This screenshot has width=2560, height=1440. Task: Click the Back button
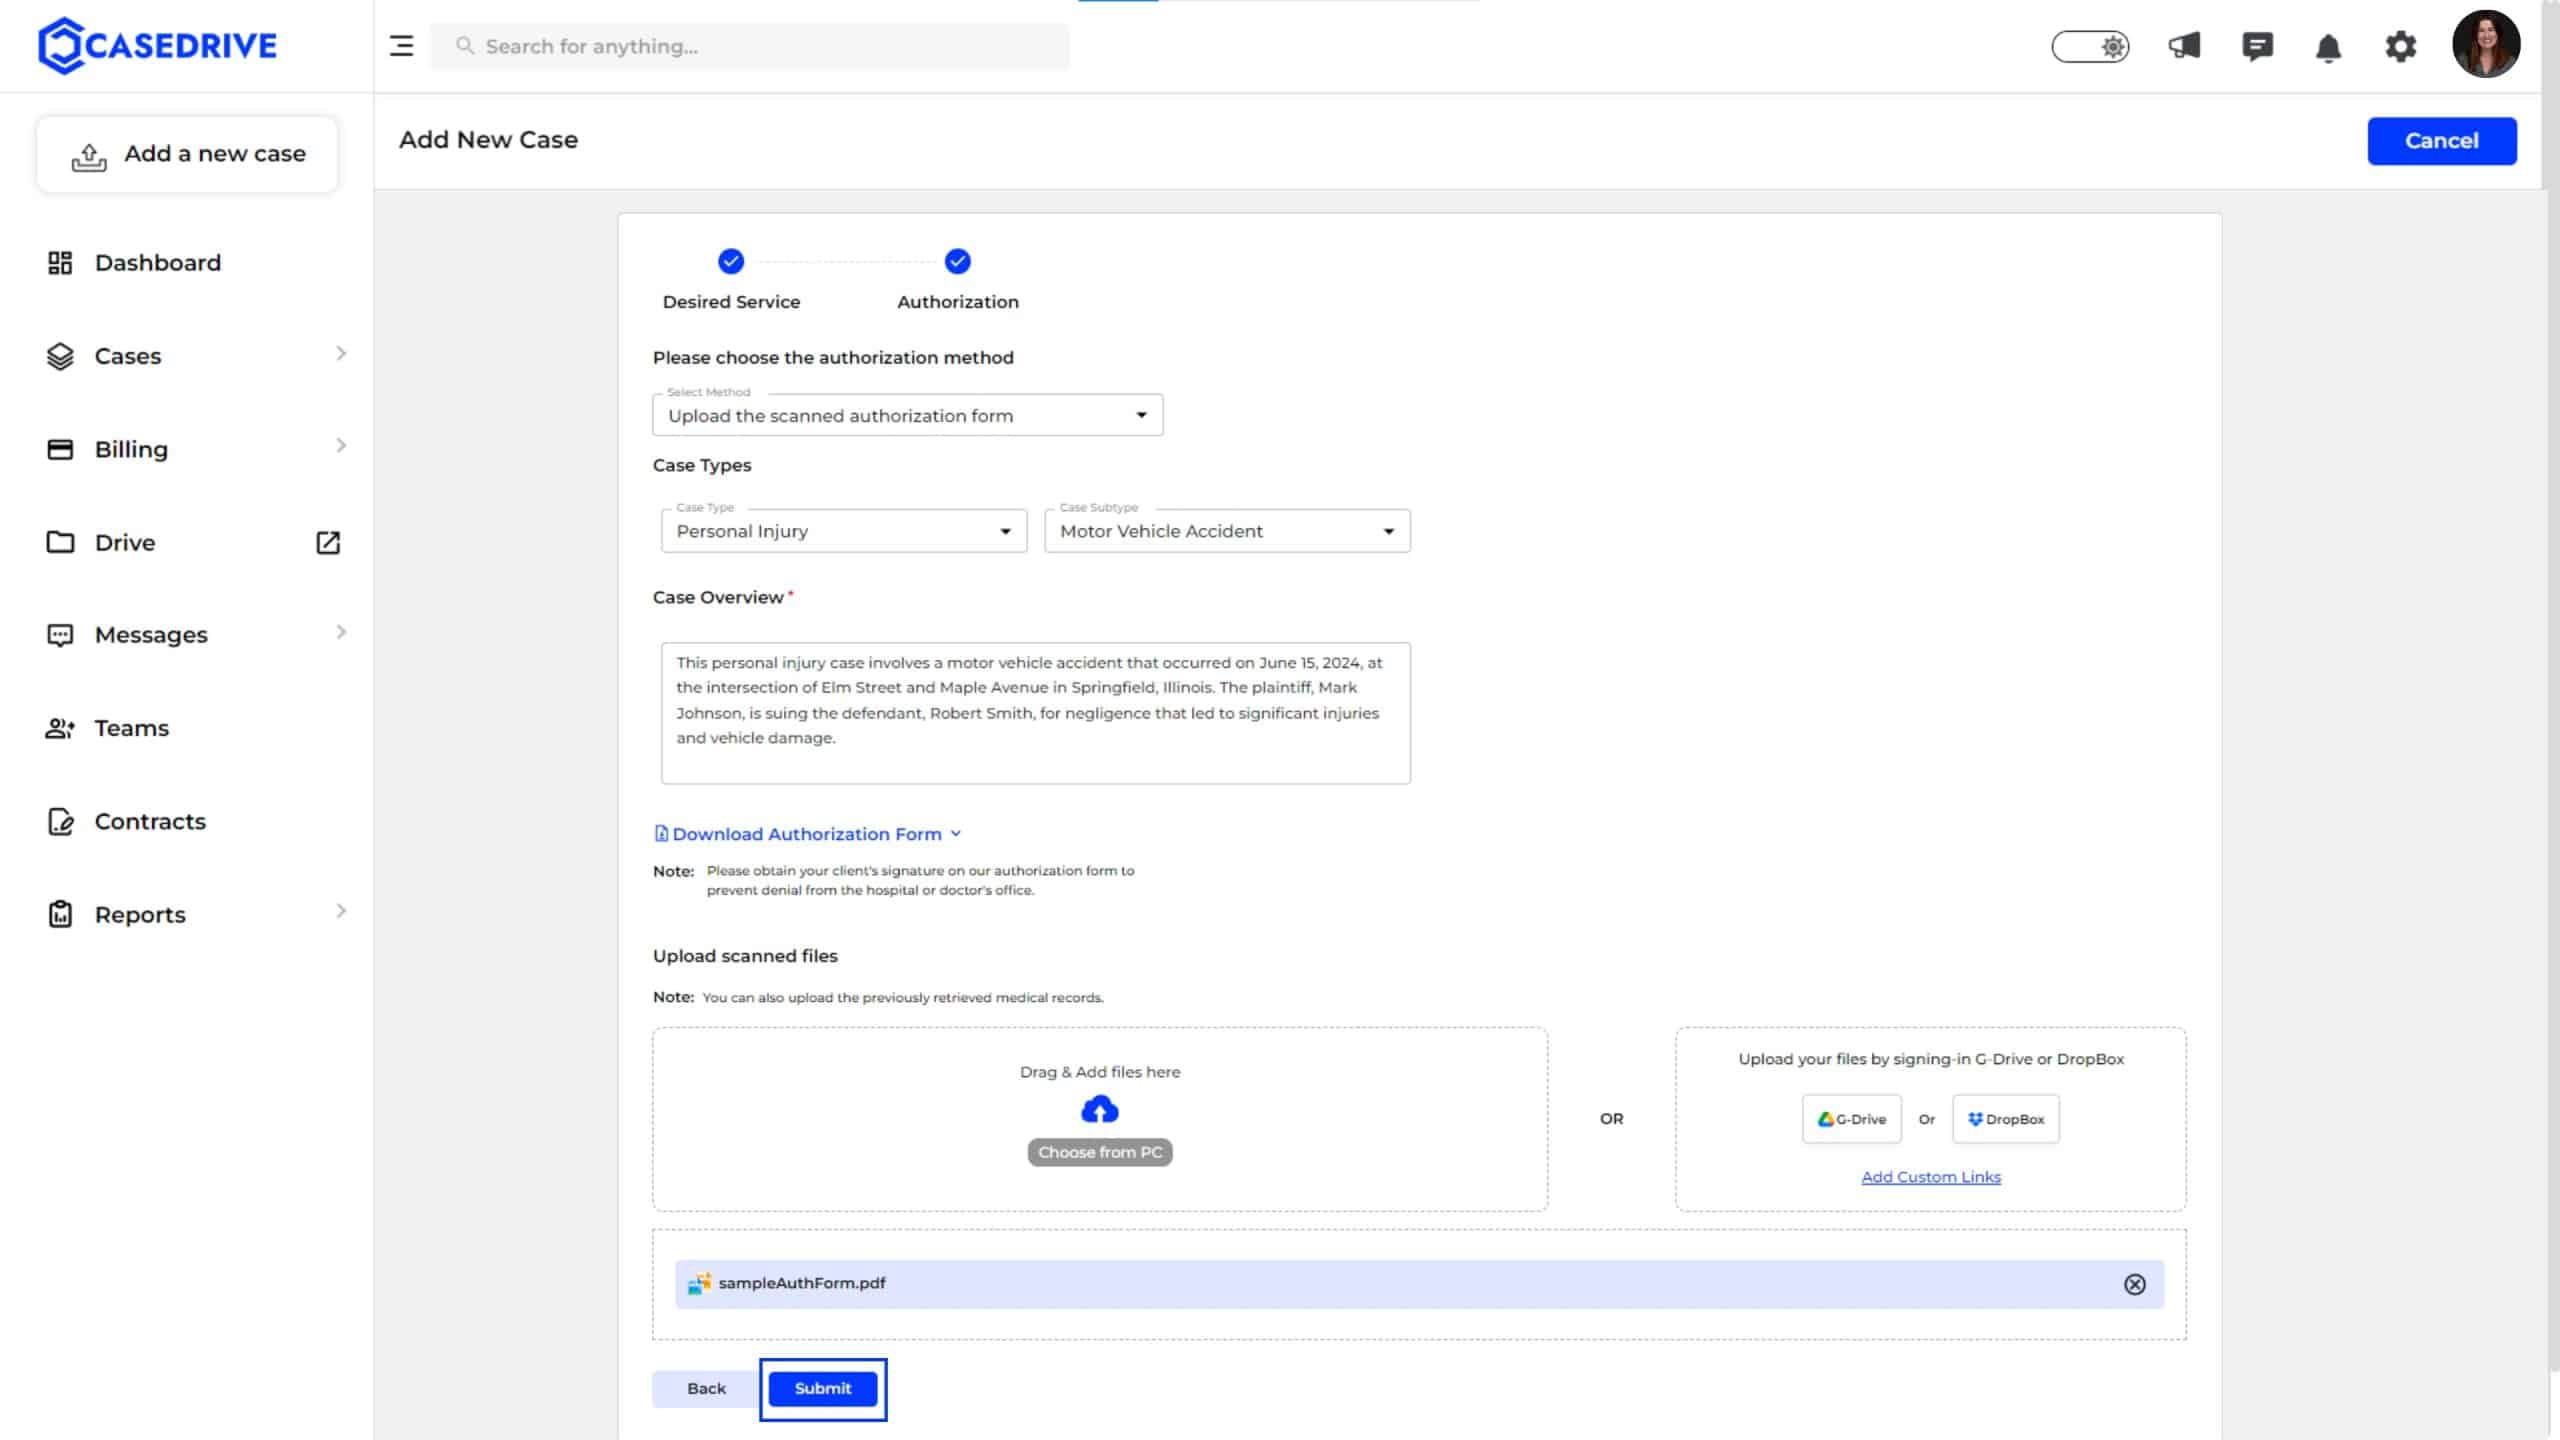point(706,1389)
